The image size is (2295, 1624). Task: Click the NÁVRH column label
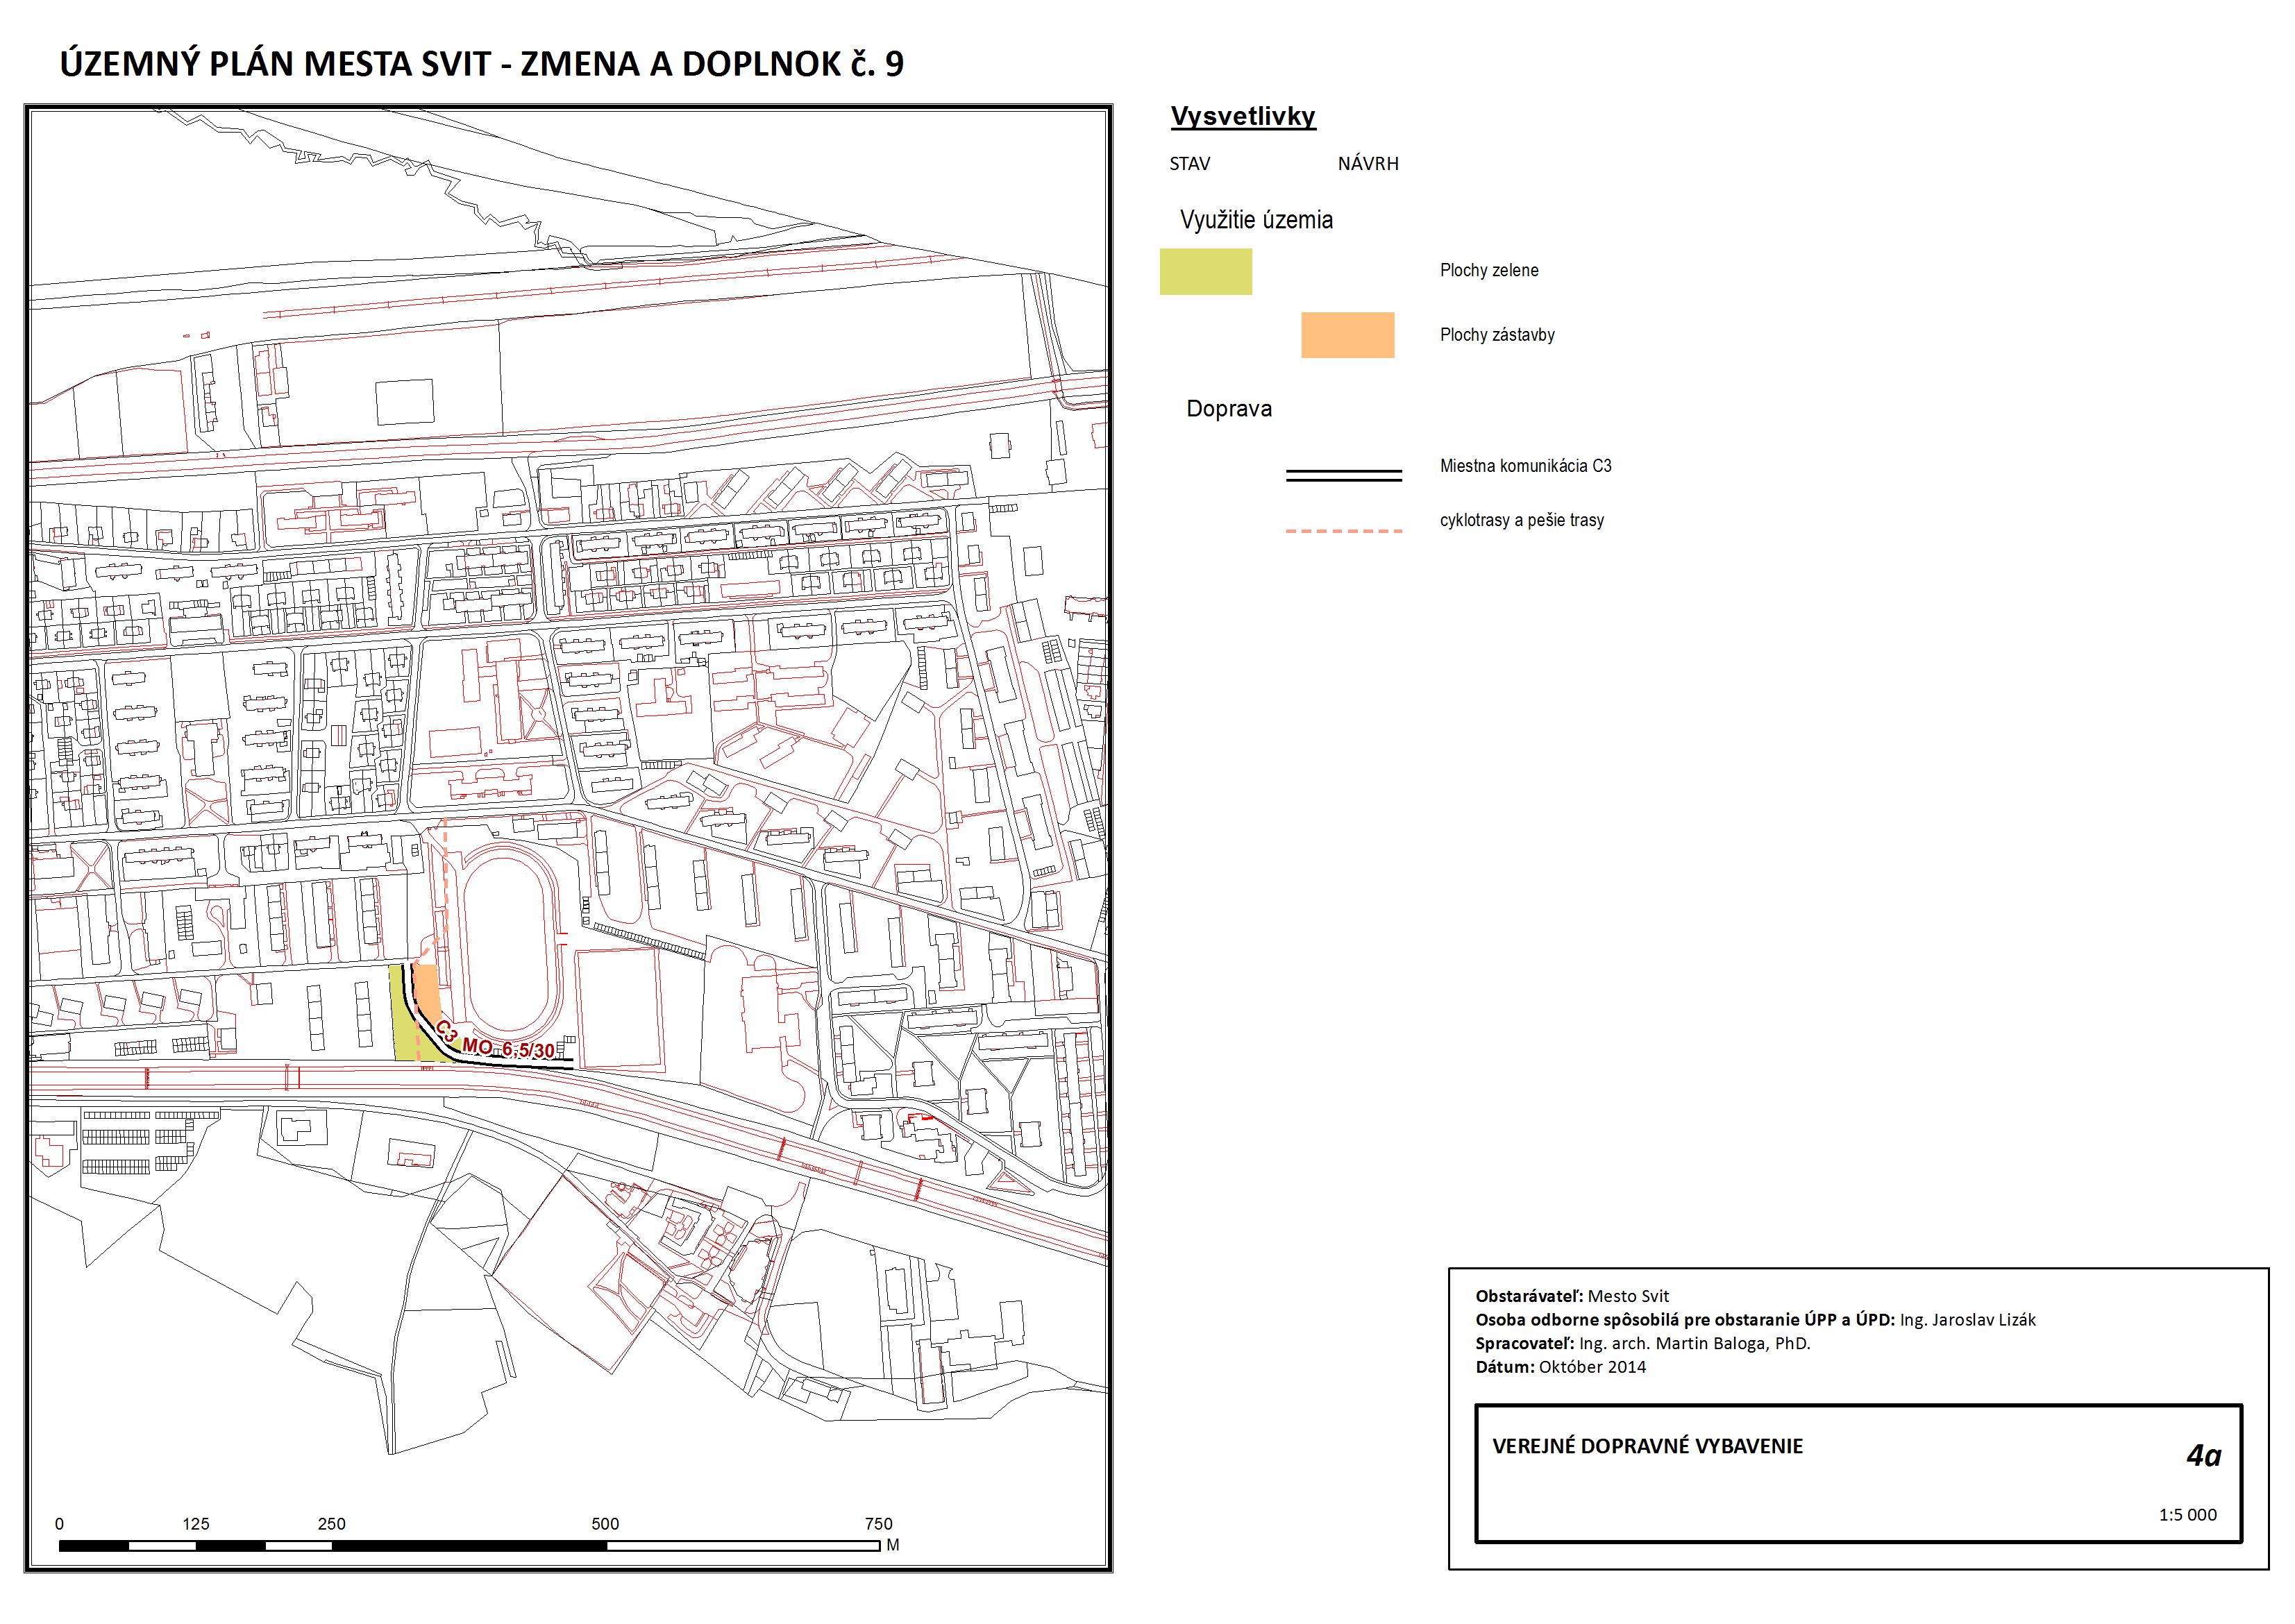coord(1367,164)
